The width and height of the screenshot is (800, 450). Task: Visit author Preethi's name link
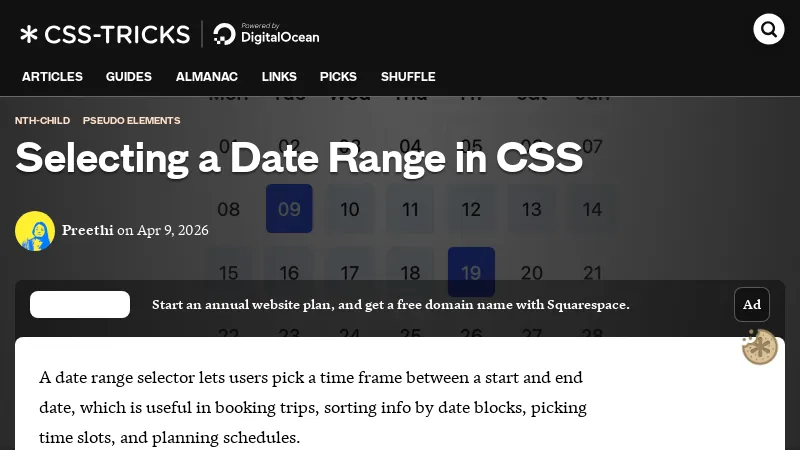coord(87,230)
